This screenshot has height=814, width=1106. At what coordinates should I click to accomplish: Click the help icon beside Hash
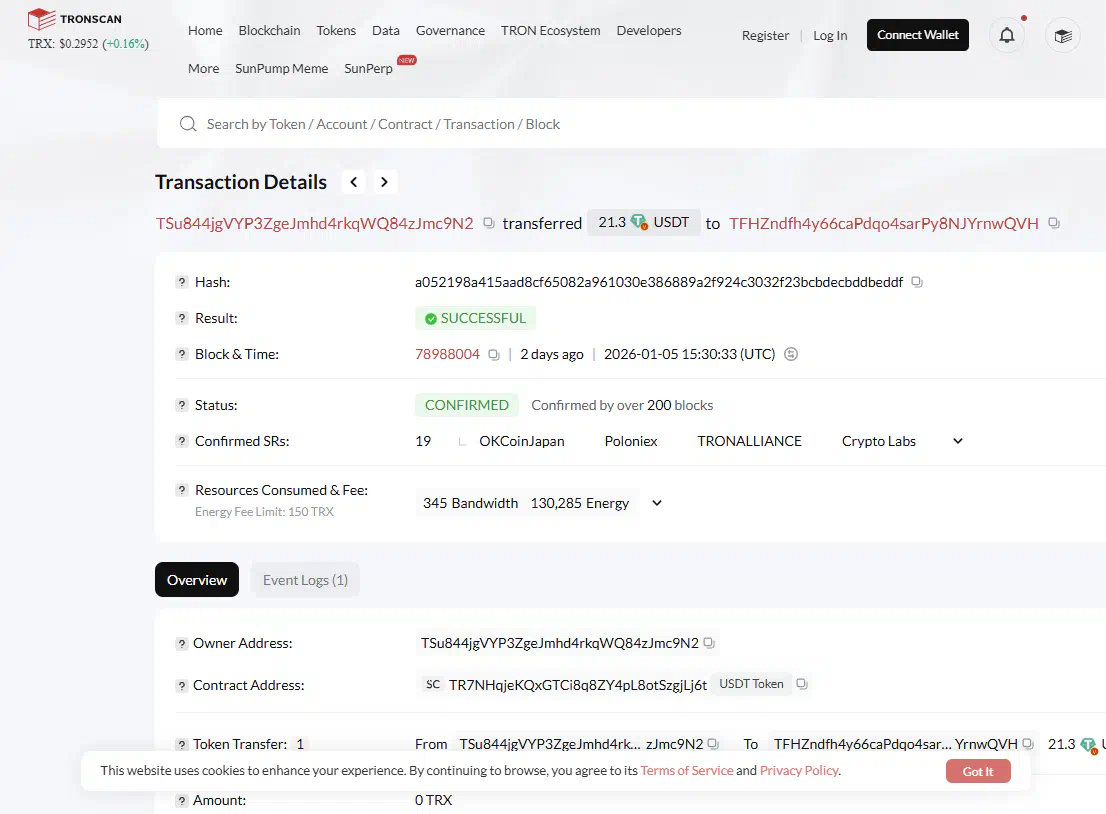tap(182, 283)
